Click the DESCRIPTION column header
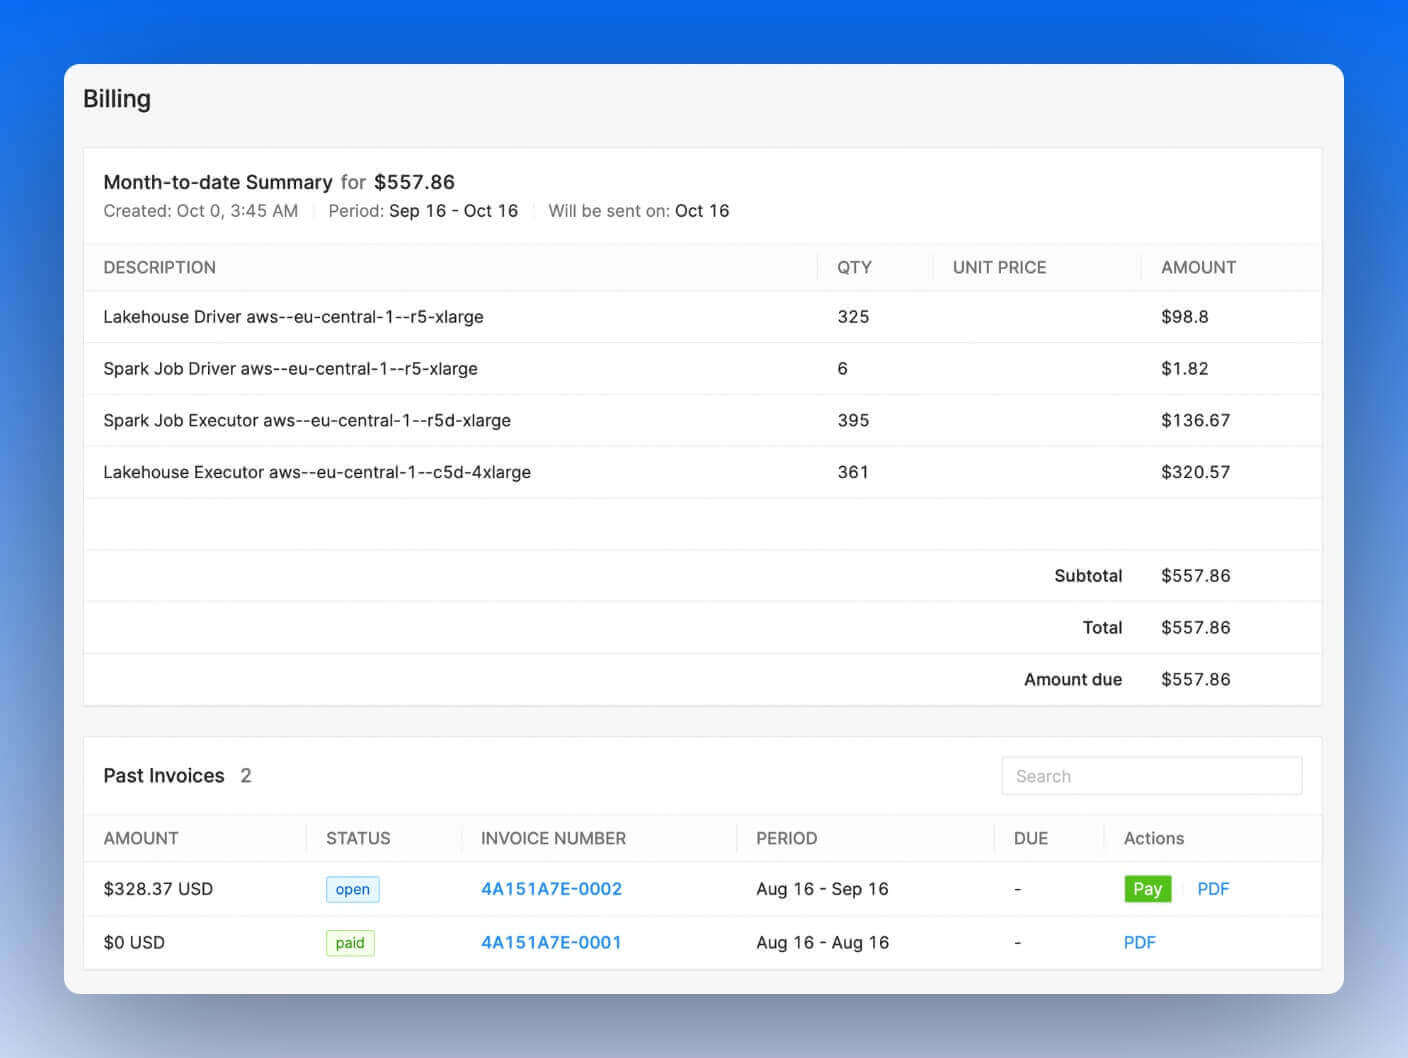The image size is (1408, 1058). (x=160, y=267)
